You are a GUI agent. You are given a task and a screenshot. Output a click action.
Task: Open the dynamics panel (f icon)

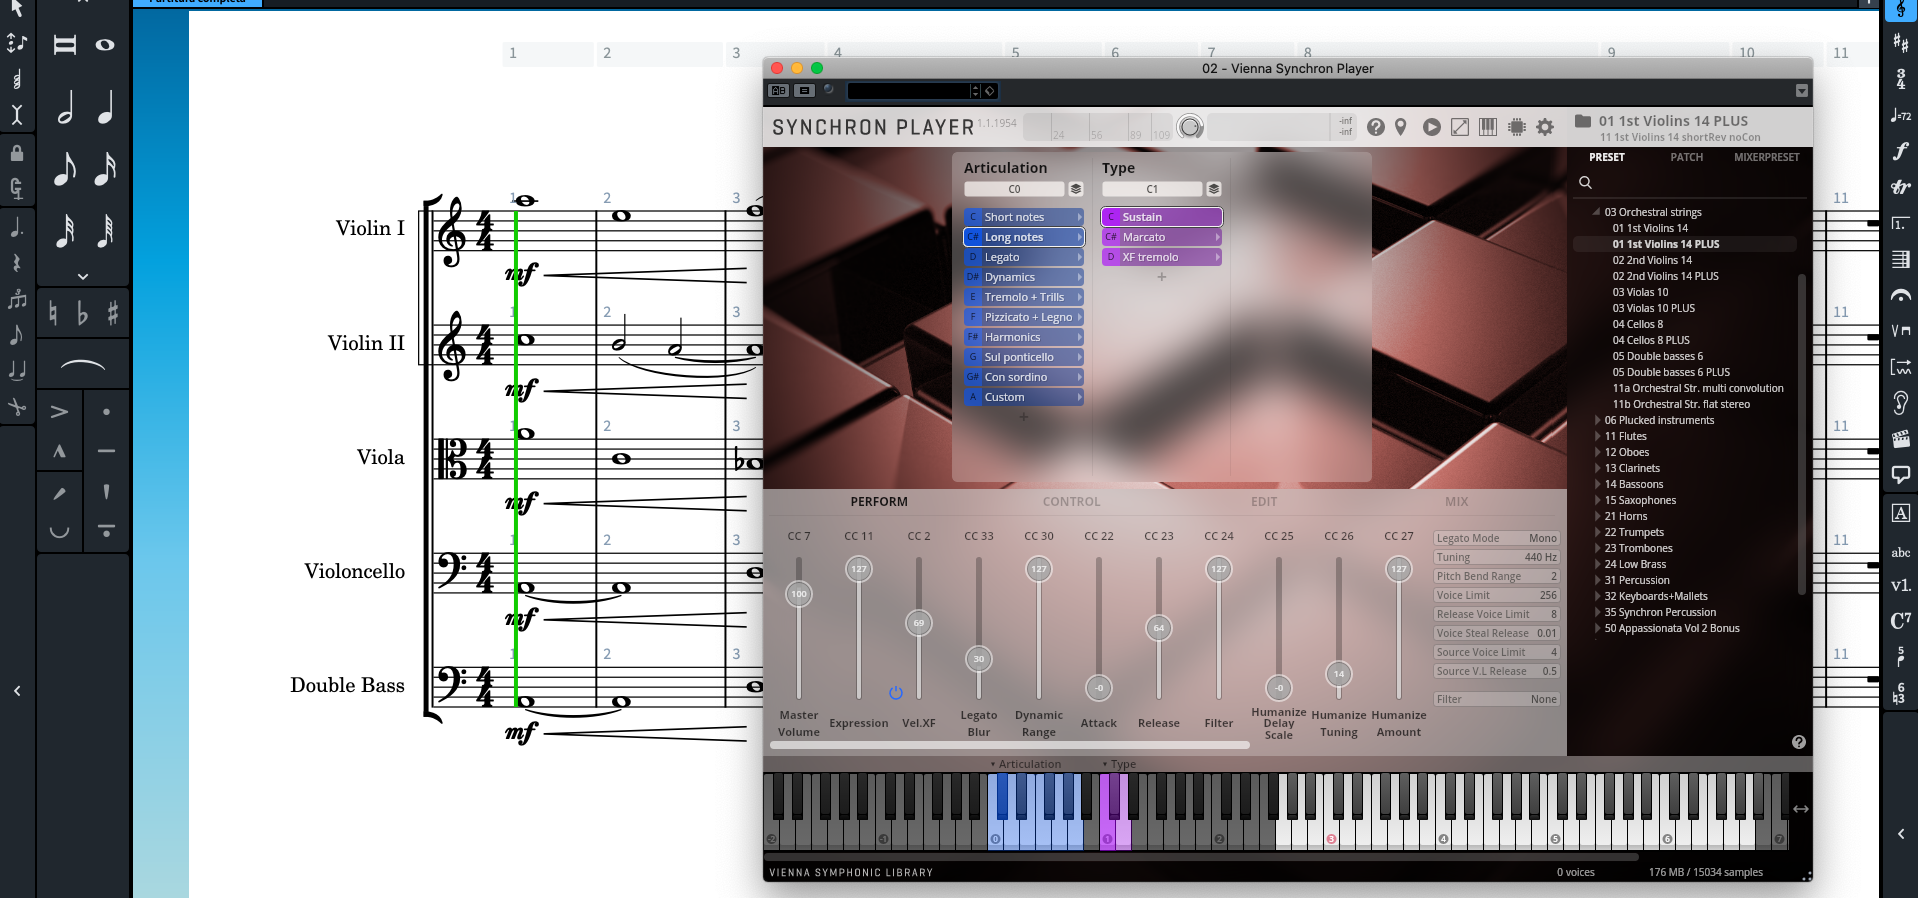click(x=1900, y=151)
